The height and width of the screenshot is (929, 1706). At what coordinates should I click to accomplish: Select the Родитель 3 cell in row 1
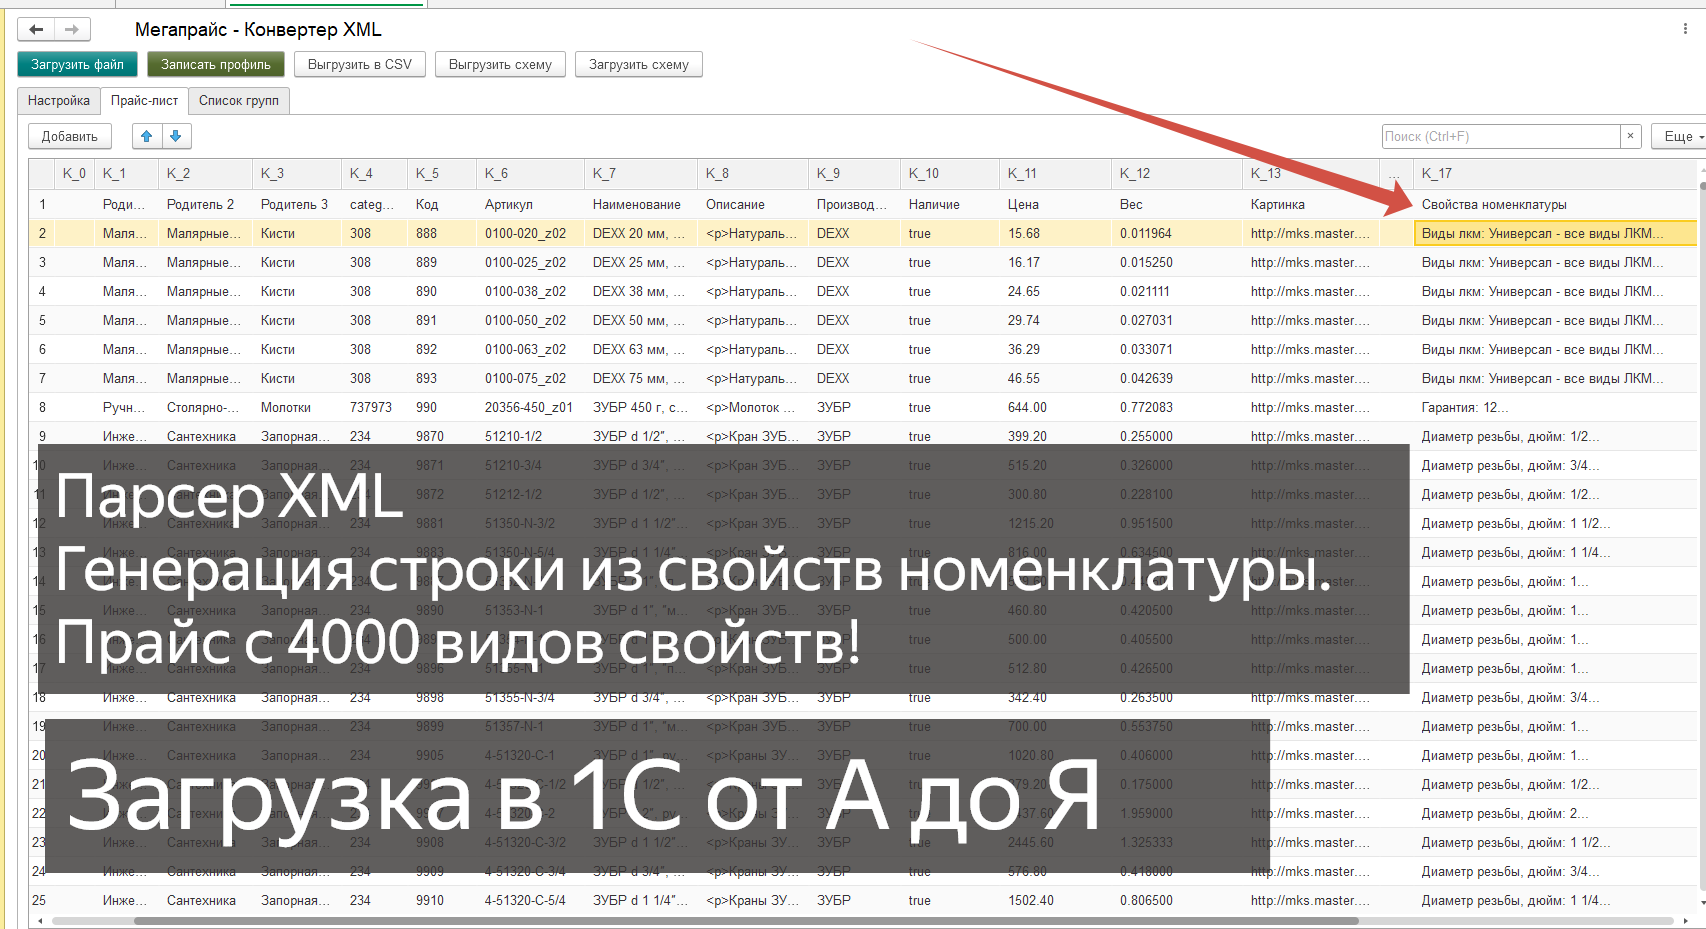point(299,204)
